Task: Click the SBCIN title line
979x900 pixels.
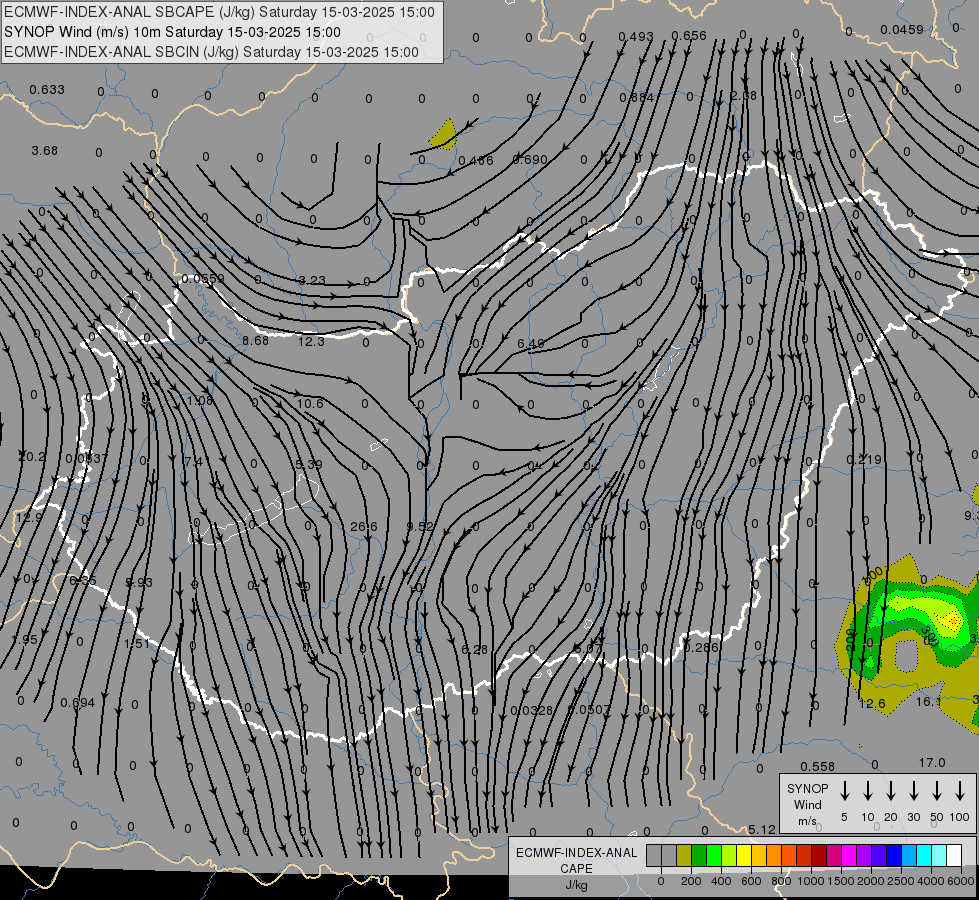Action: pyautogui.click(x=211, y=52)
